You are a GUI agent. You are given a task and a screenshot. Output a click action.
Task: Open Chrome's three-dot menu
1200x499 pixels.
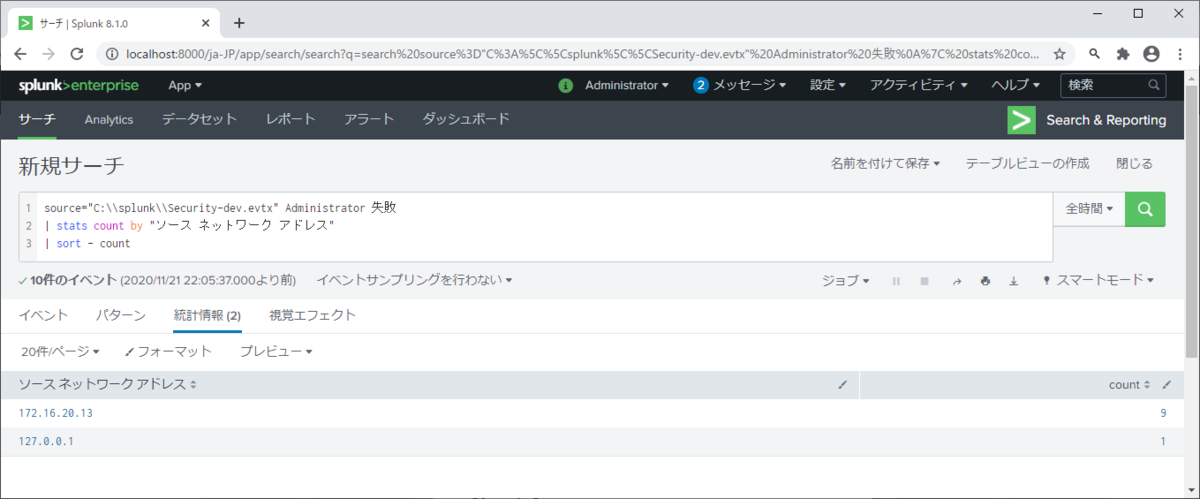pos(1180,54)
